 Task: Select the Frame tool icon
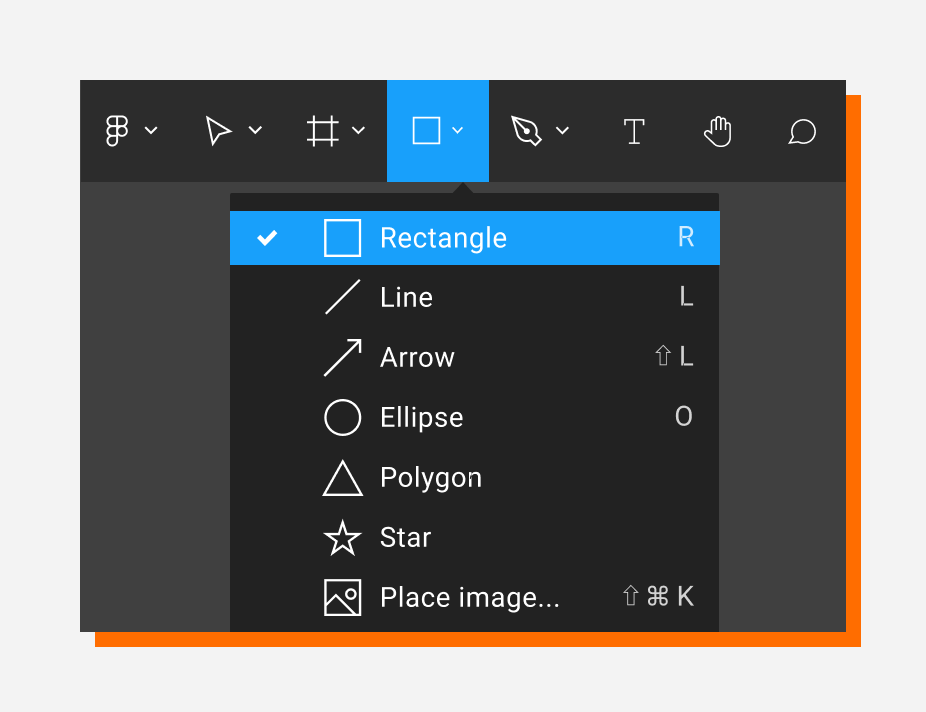coord(322,131)
